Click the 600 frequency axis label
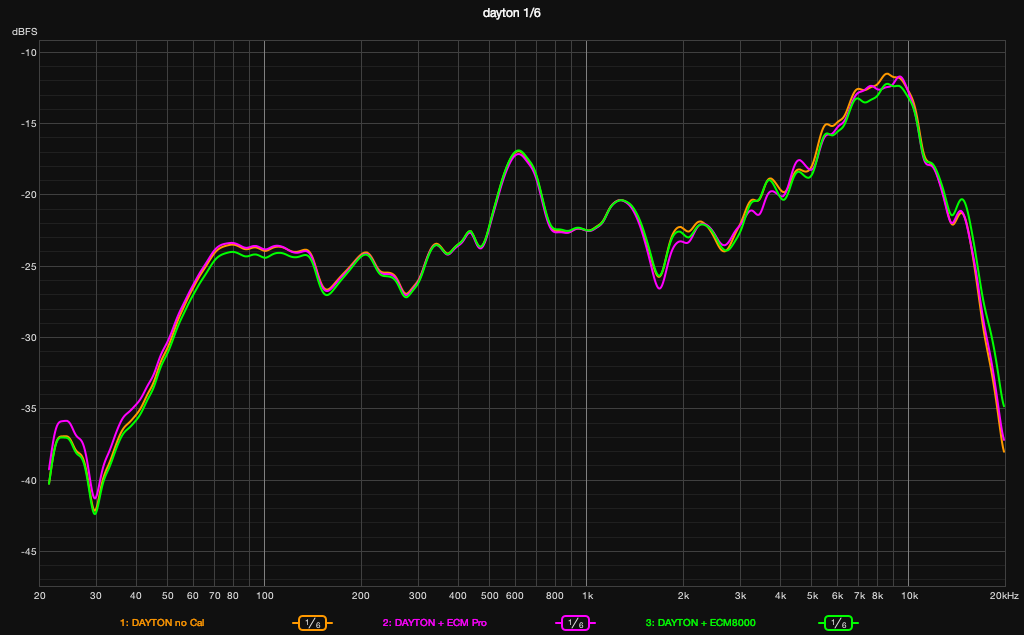This screenshot has height=635, width=1024. (x=515, y=596)
